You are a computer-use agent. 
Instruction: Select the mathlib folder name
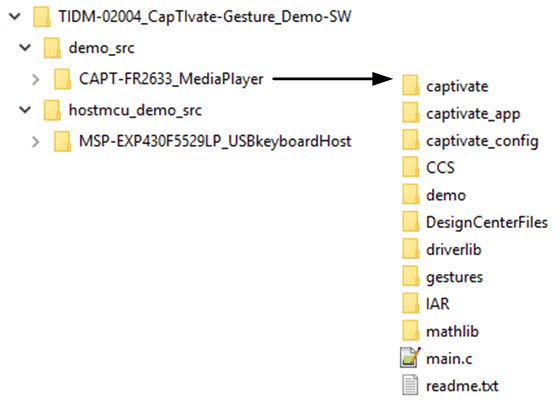(x=452, y=331)
